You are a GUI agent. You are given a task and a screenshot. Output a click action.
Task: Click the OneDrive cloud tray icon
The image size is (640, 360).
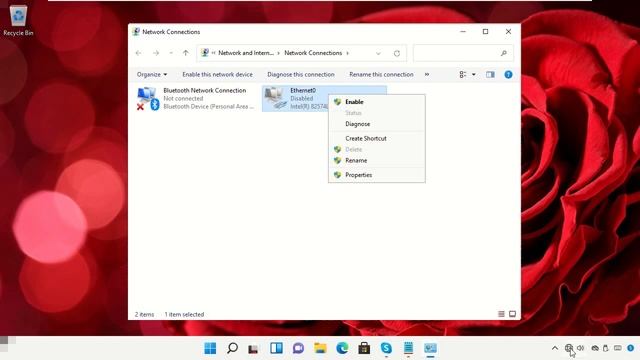595,348
